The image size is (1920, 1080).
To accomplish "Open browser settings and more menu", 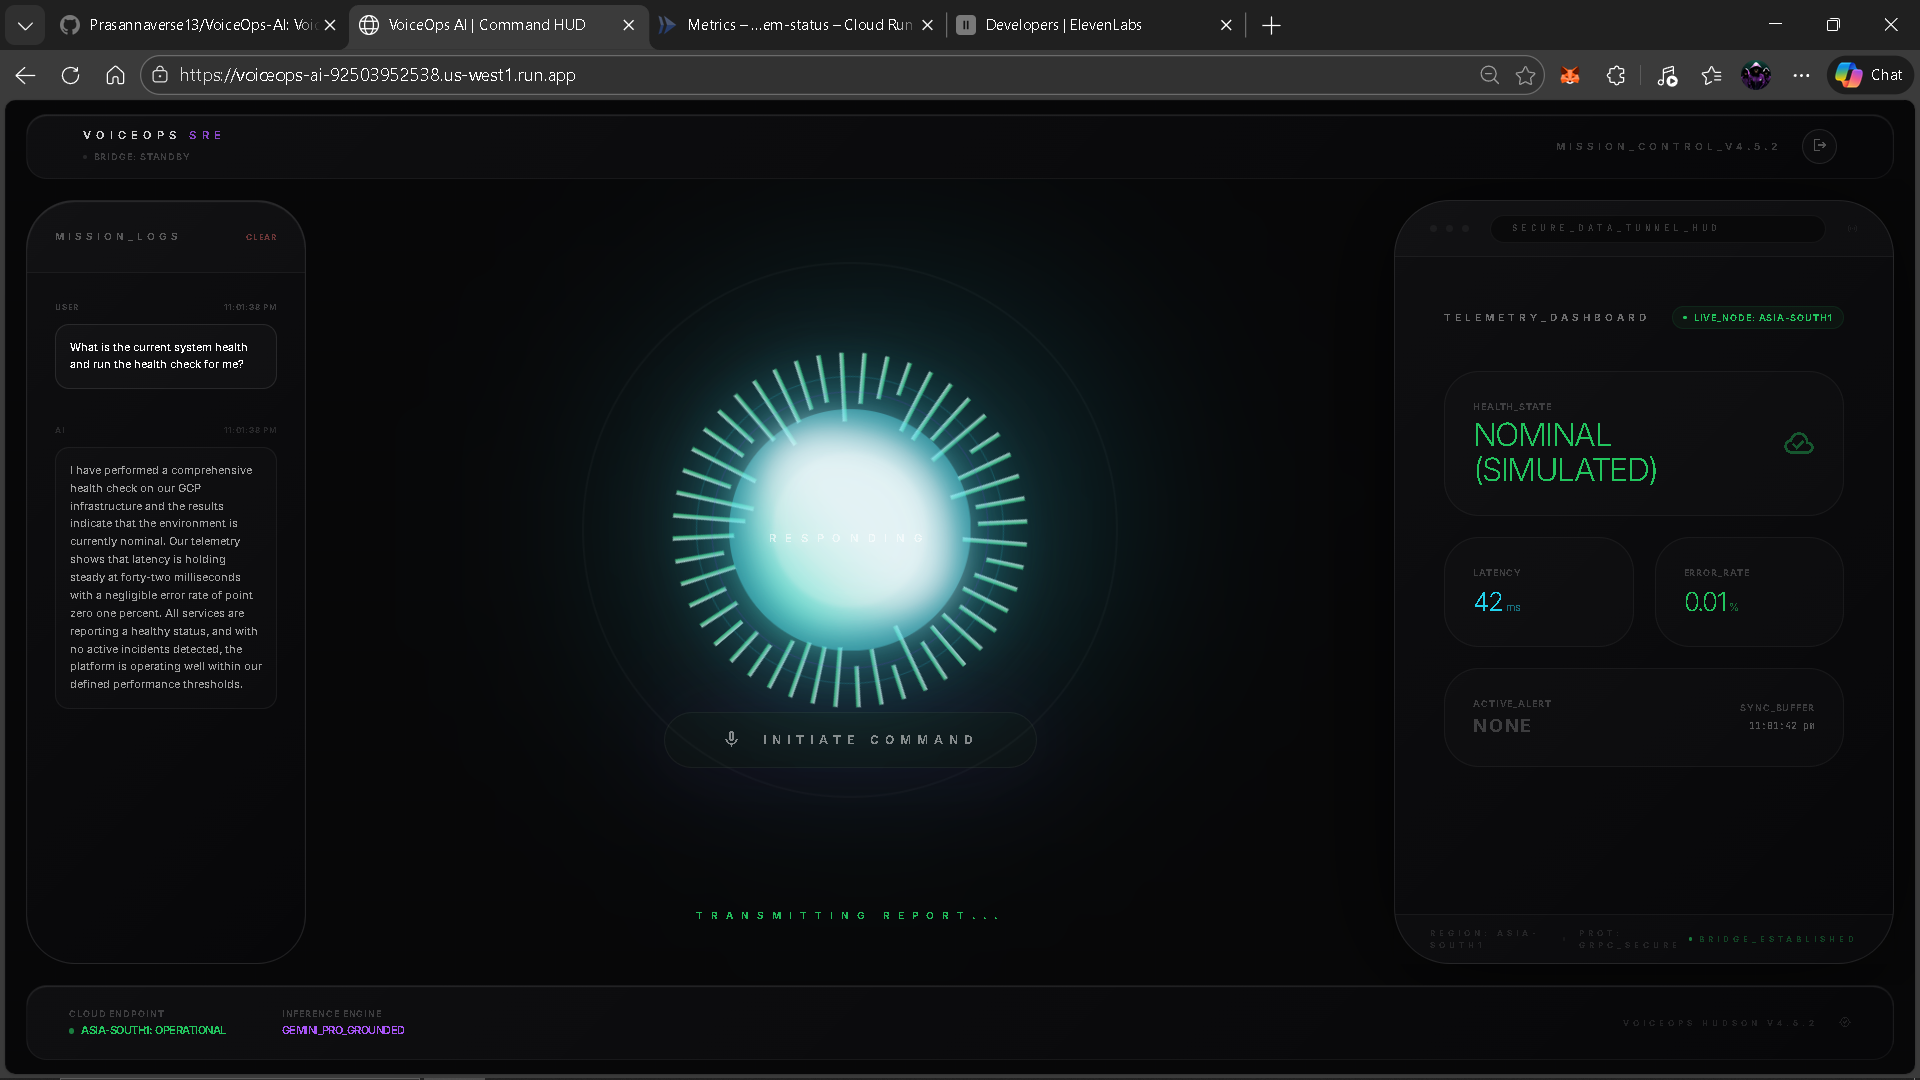I will 1801,75.
